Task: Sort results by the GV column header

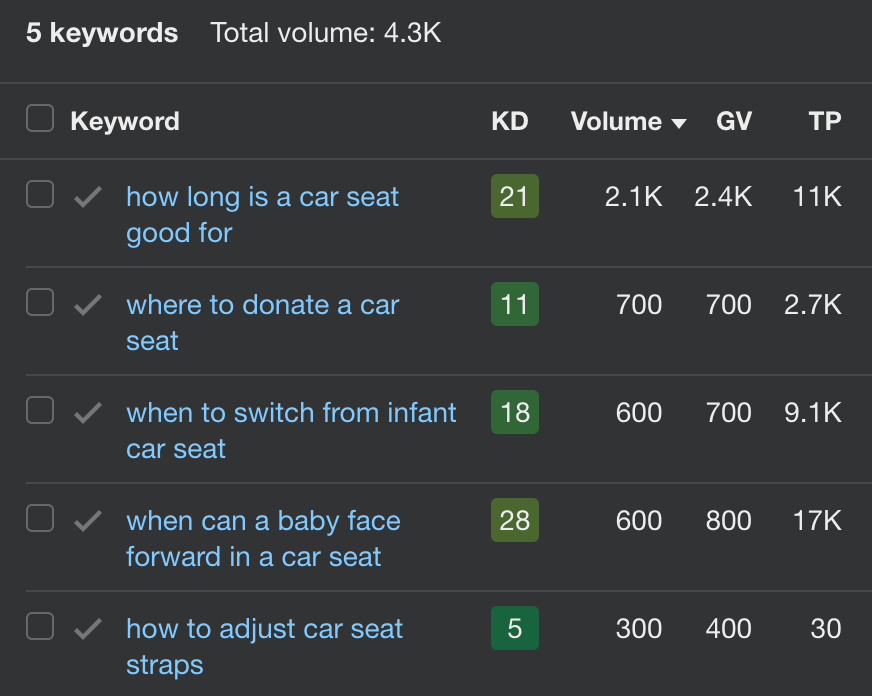Action: click(x=734, y=121)
